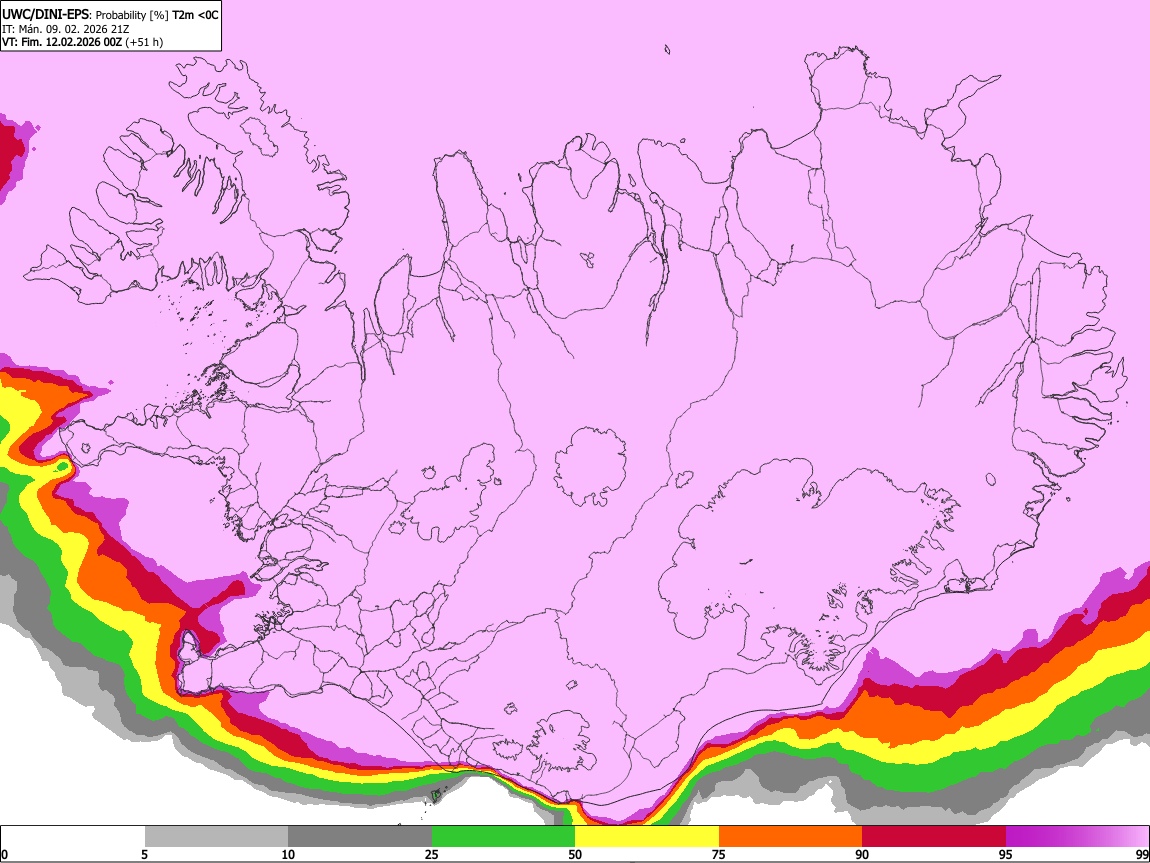Screen dimensions: 1150x863
Task: Click the legend value label '10'
Action: [288, 854]
